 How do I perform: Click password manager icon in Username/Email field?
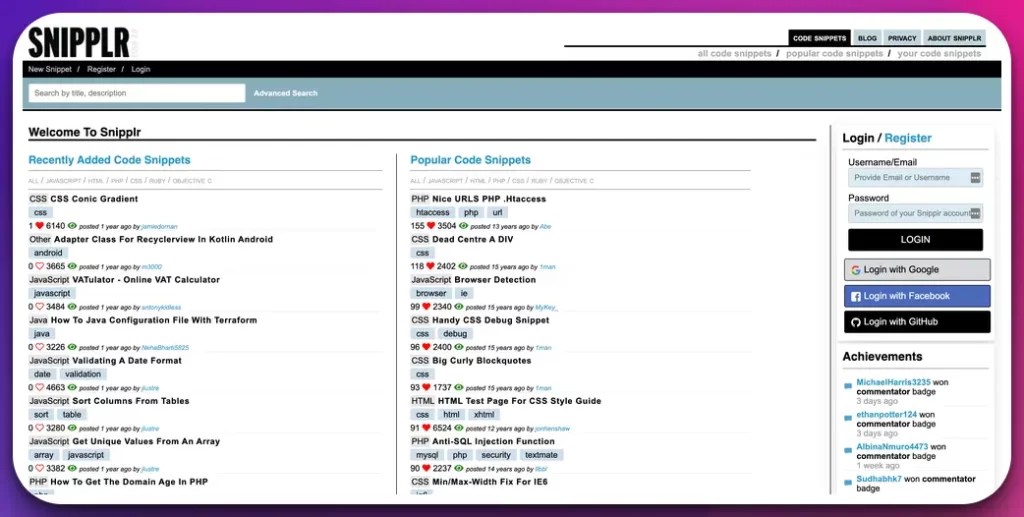[975, 178]
